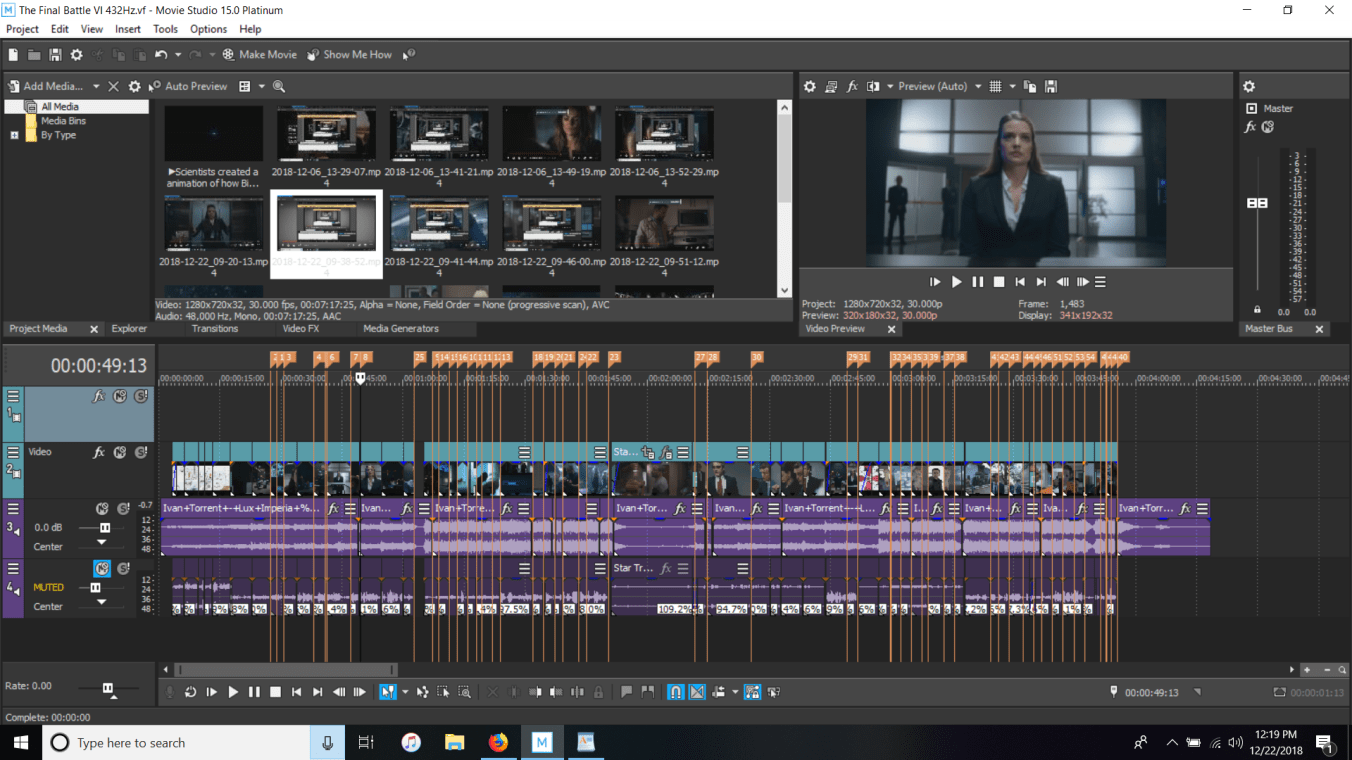Image resolution: width=1352 pixels, height=760 pixels.
Task: Click the track 3 volume slider handle
Action: click(x=105, y=528)
